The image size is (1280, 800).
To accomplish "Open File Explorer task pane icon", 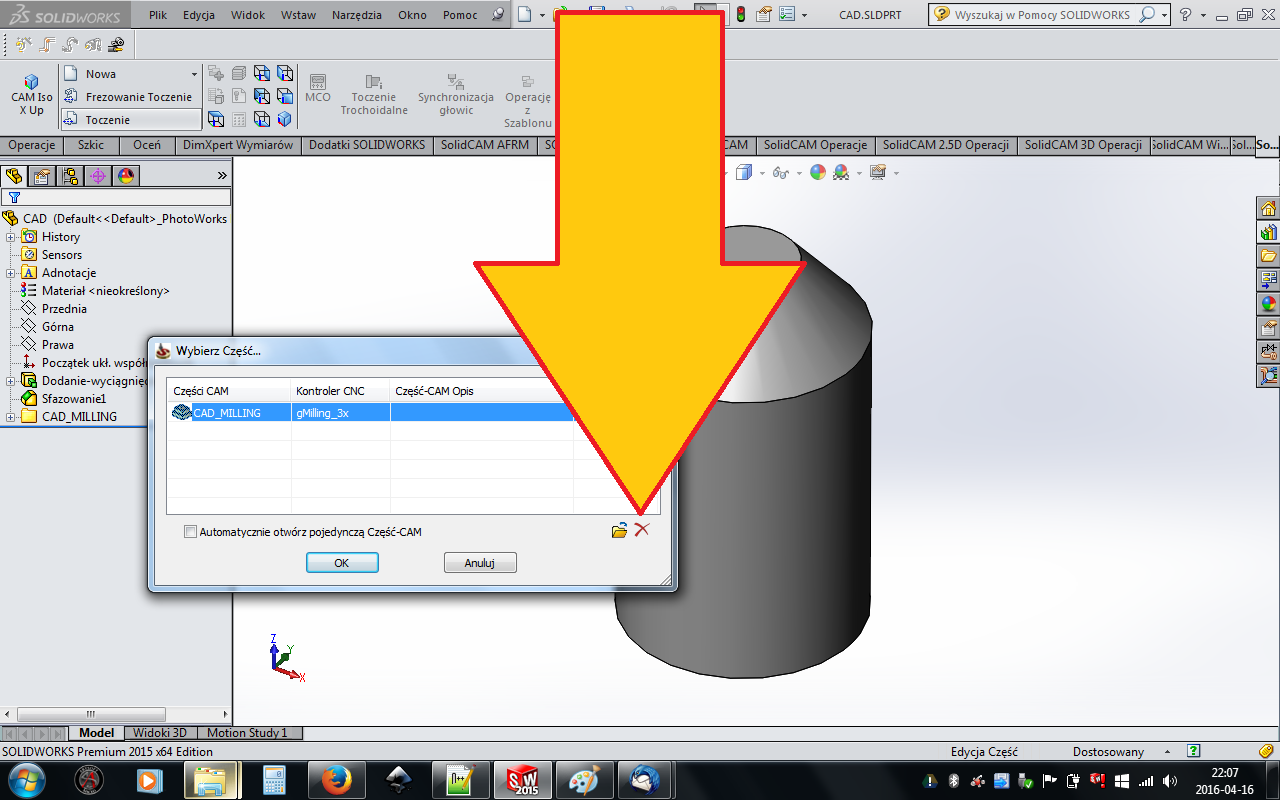I will coord(1269,256).
